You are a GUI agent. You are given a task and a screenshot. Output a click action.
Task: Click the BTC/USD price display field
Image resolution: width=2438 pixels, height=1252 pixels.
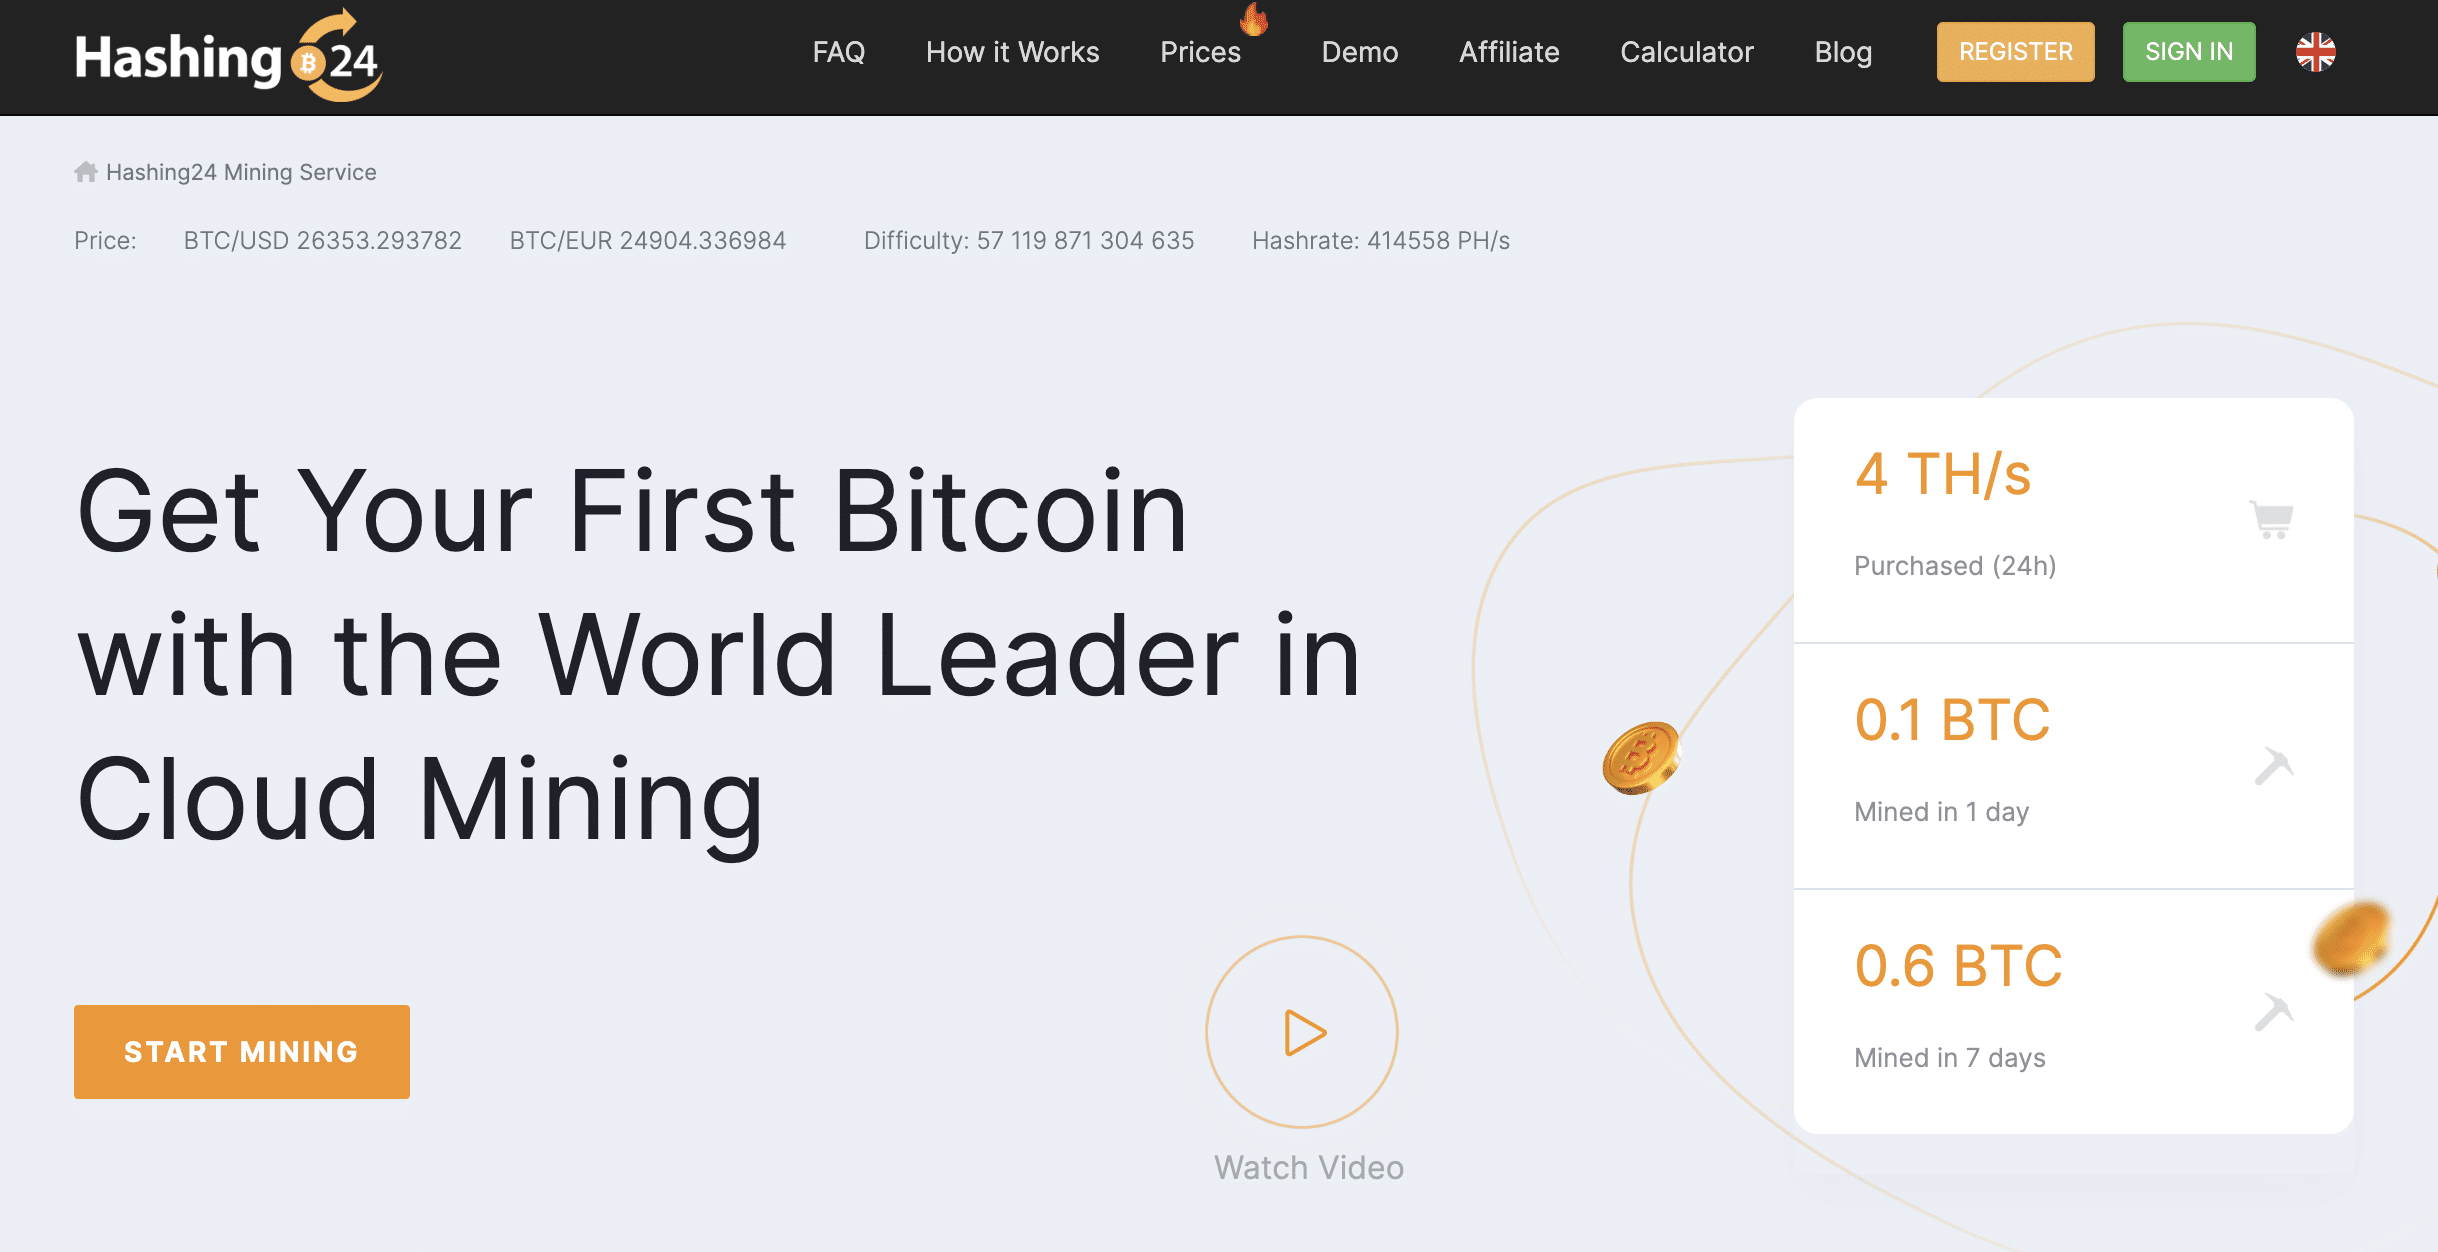click(321, 240)
